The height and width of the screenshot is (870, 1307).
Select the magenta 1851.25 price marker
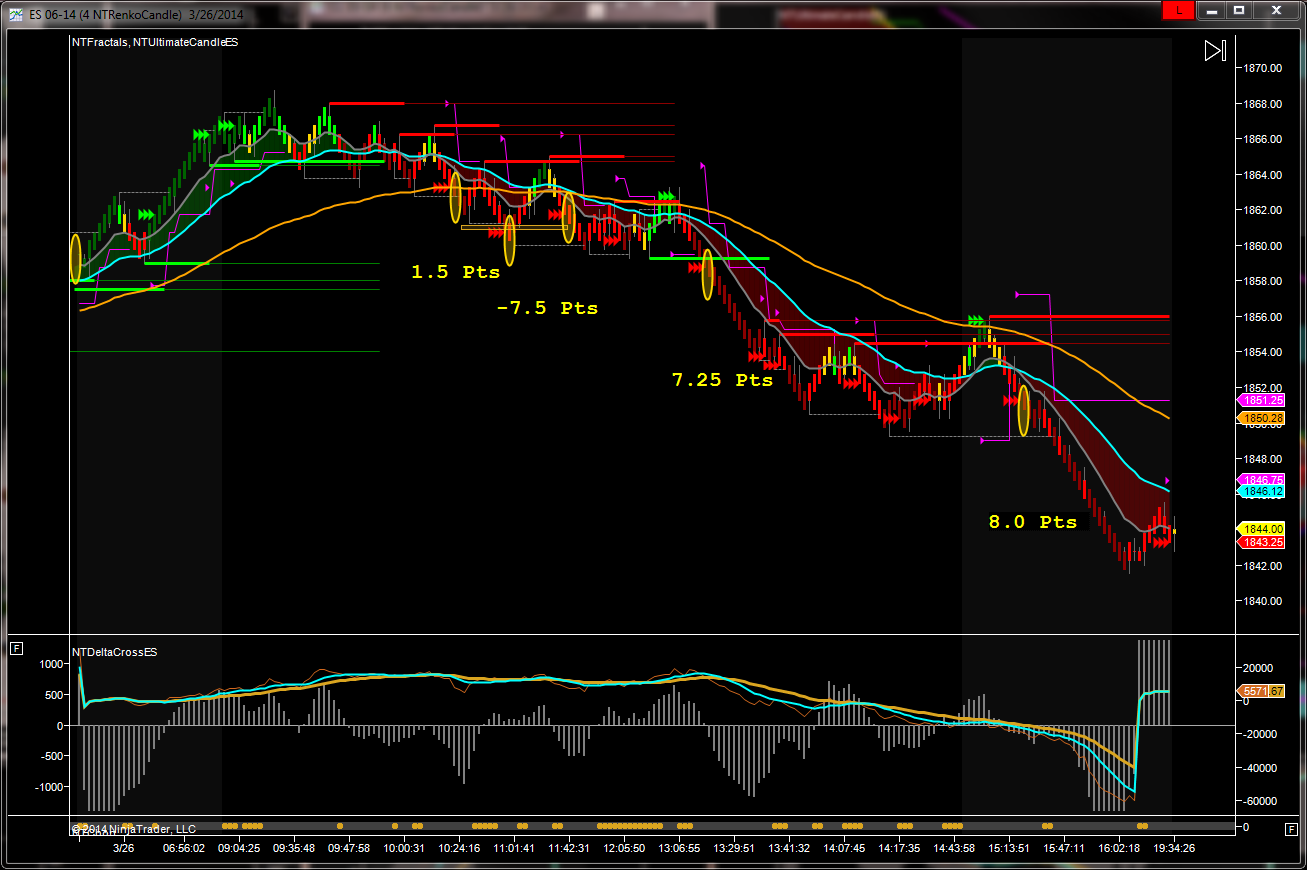coord(1264,400)
